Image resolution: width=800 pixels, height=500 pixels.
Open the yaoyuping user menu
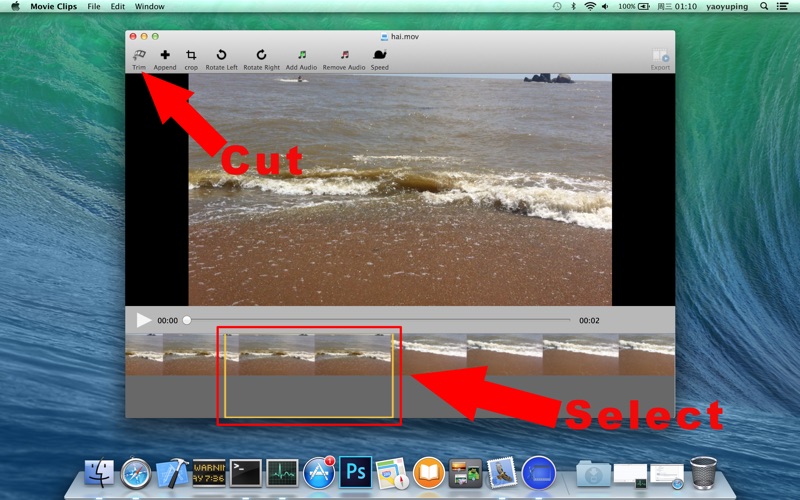pyautogui.click(x=727, y=7)
